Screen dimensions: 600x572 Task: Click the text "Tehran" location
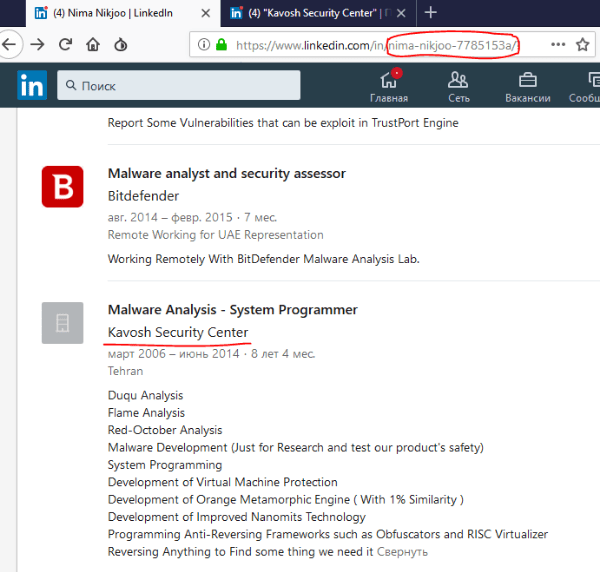tap(126, 371)
